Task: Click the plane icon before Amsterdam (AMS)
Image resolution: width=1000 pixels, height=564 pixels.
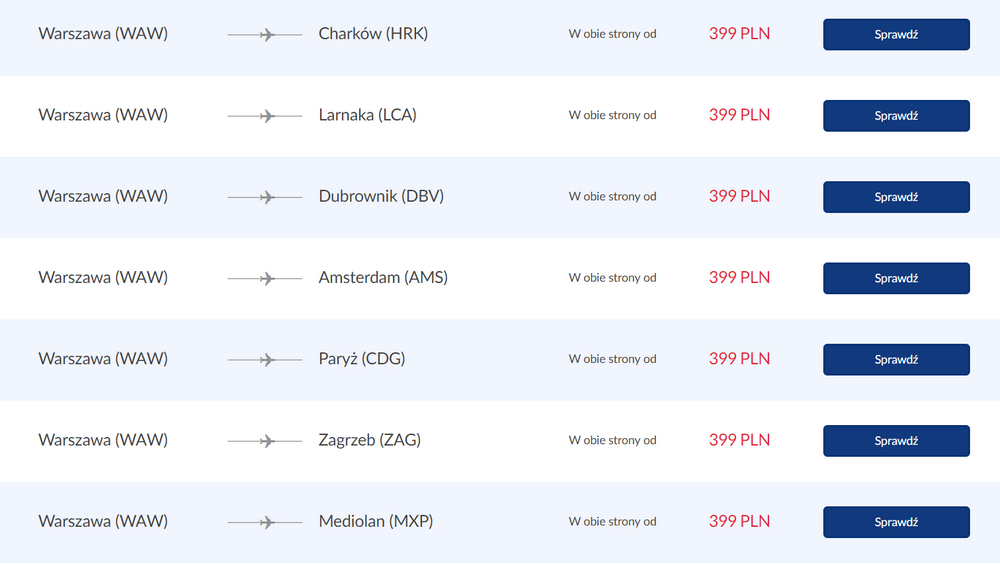Action: pyautogui.click(x=265, y=279)
